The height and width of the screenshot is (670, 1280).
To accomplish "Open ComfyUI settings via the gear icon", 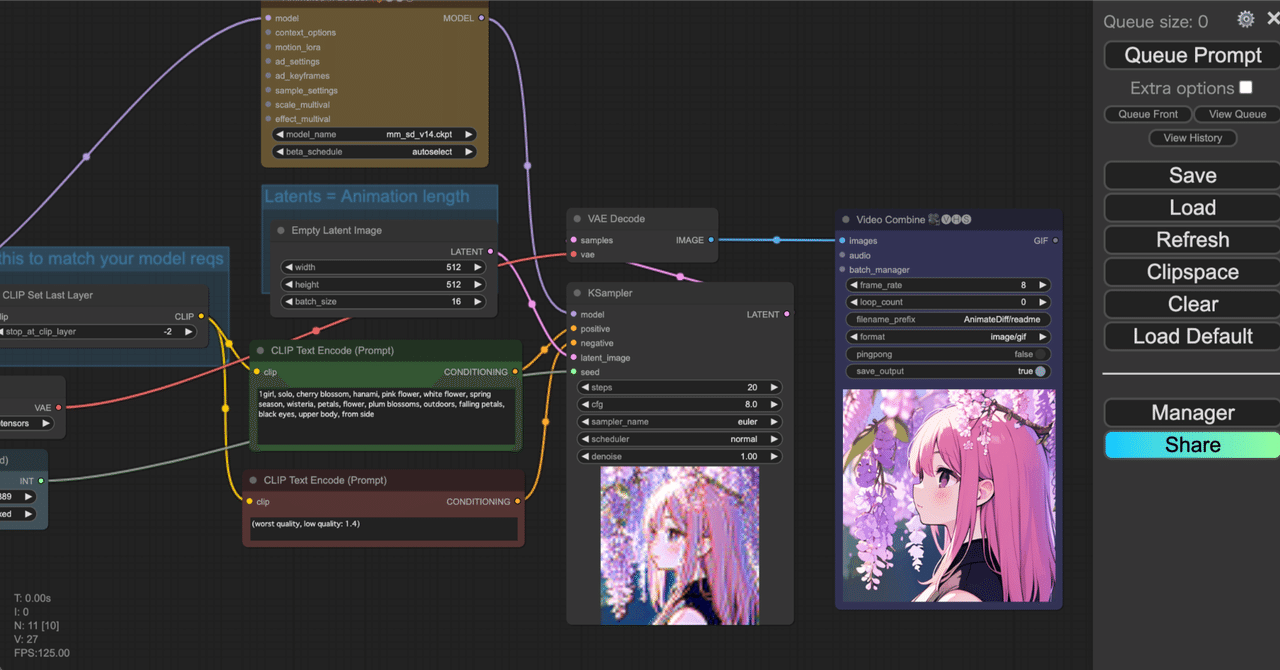I will coord(1244,18).
